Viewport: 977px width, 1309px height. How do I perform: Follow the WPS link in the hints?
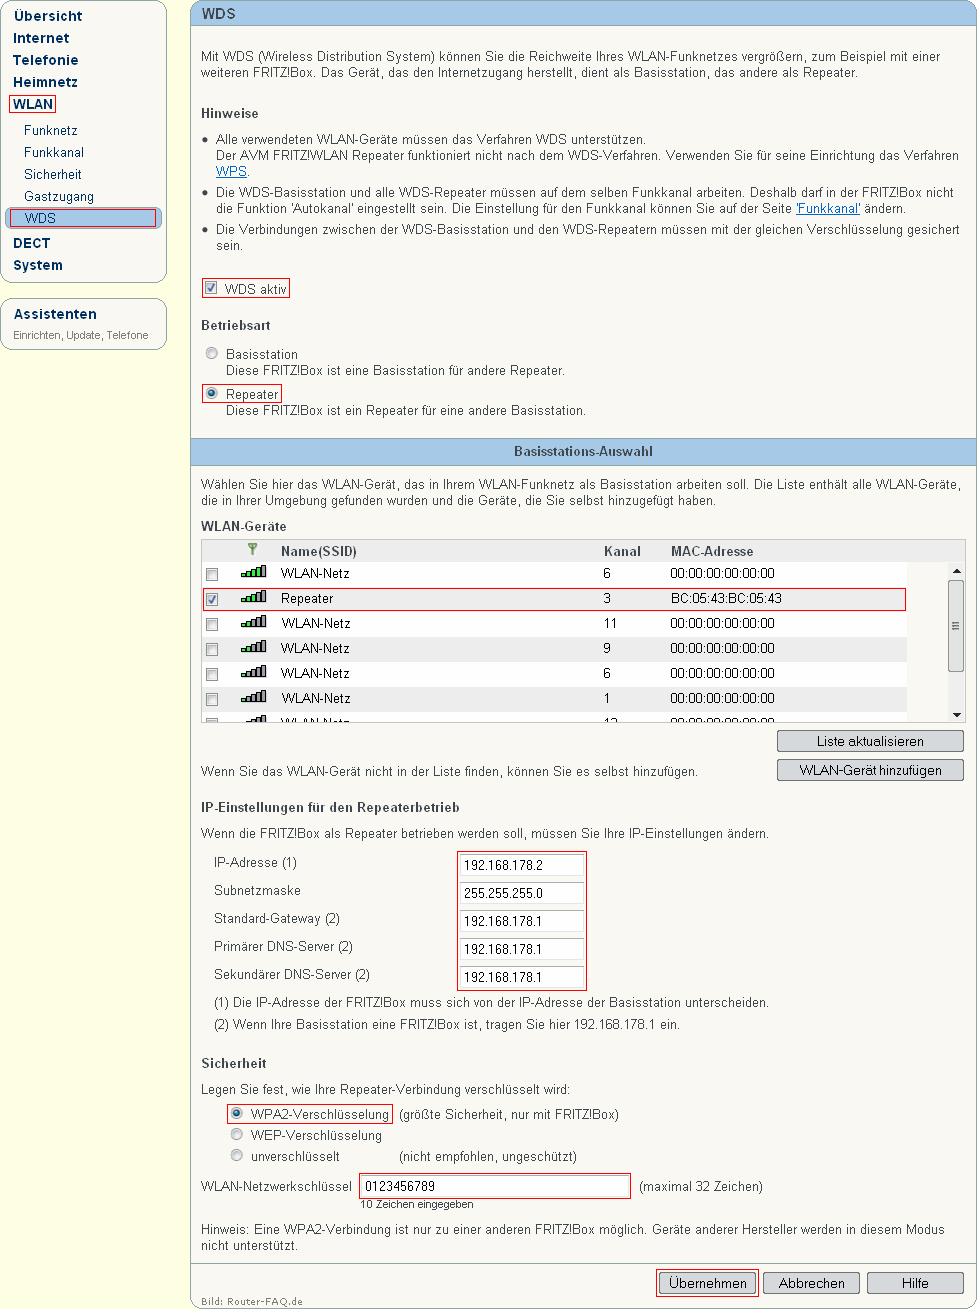(x=231, y=171)
